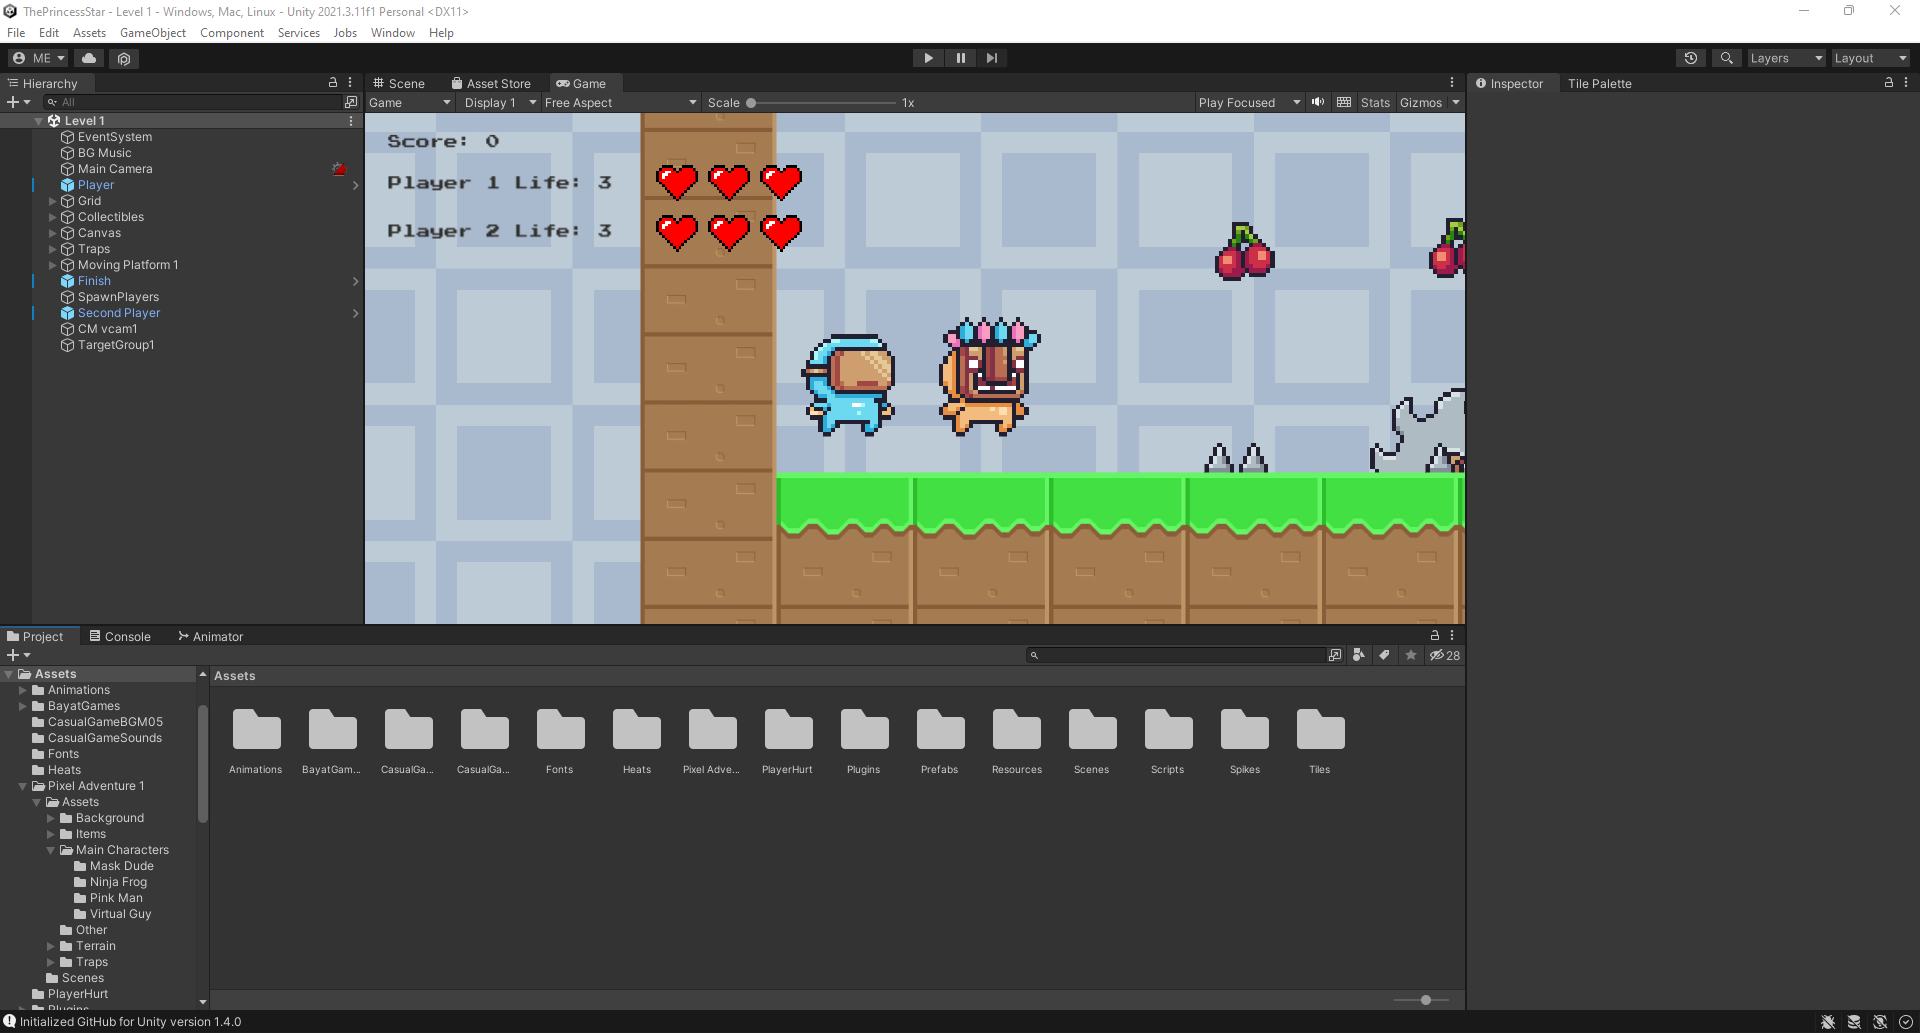Open the Free Aspect resolution dropdown
1920x1033 pixels.
tap(620, 102)
